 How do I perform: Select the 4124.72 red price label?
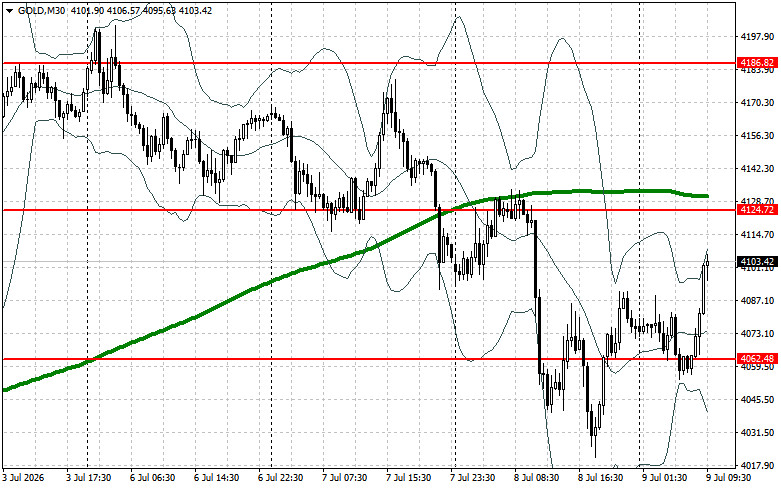(x=757, y=210)
